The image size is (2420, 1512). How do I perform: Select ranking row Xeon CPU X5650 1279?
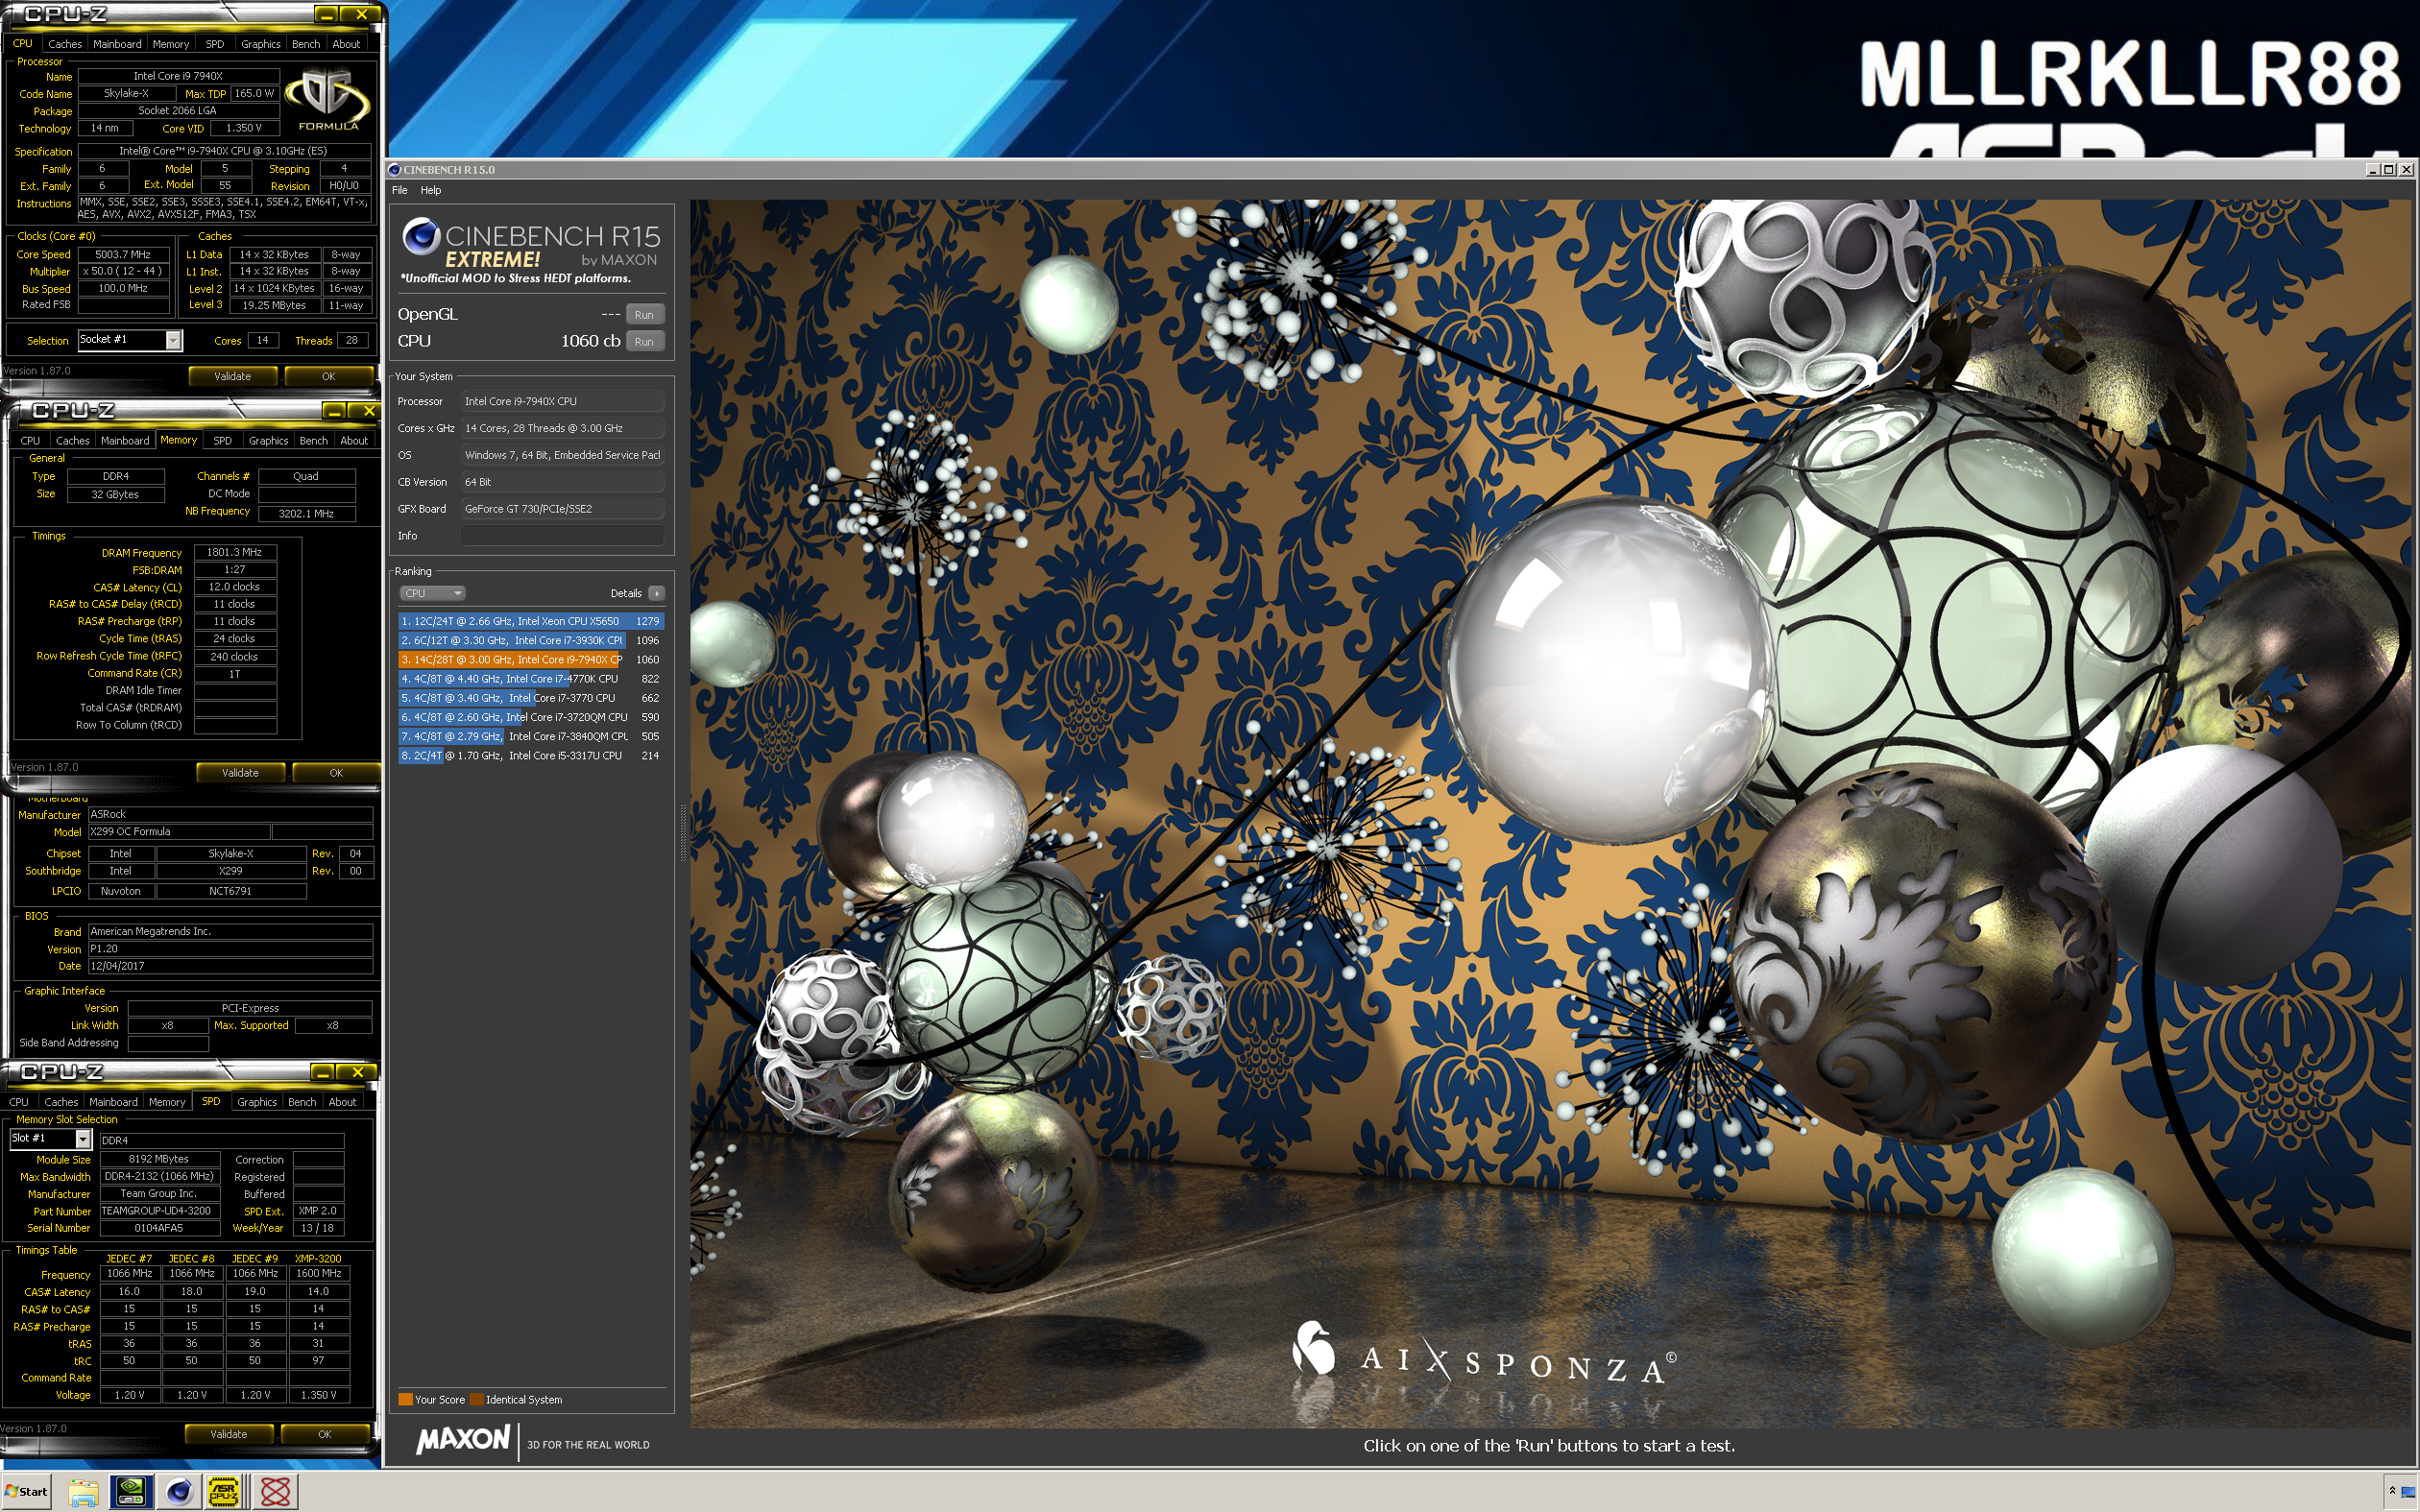530,621
